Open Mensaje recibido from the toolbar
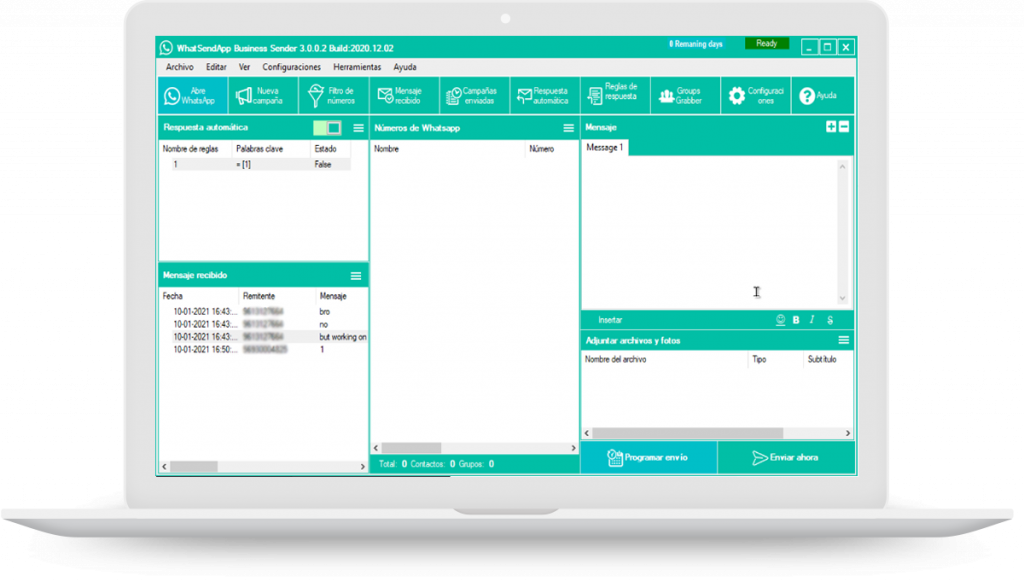Screen dimensions: 1024x581 [x=404, y=96]
